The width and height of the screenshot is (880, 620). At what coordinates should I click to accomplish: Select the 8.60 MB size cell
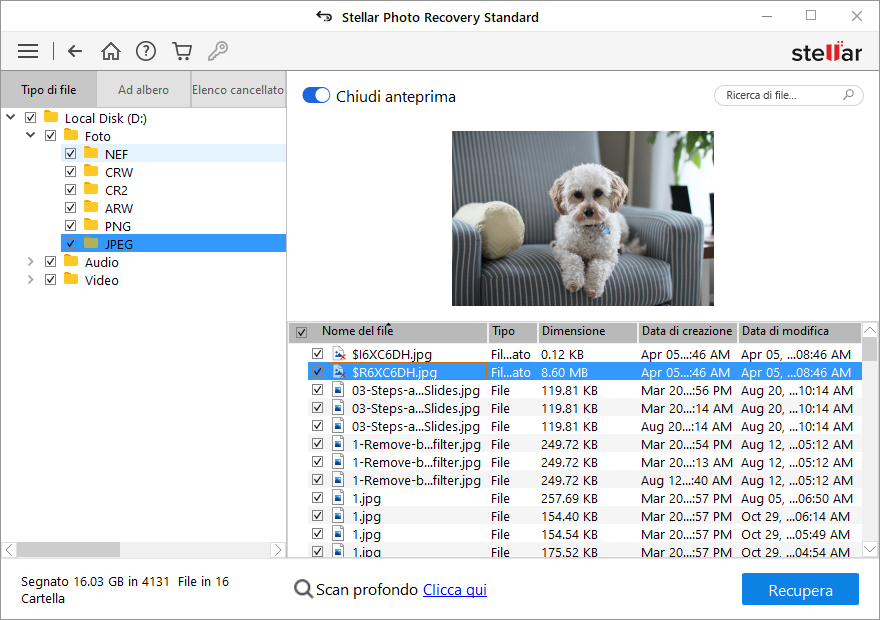(x=564, y=373)
